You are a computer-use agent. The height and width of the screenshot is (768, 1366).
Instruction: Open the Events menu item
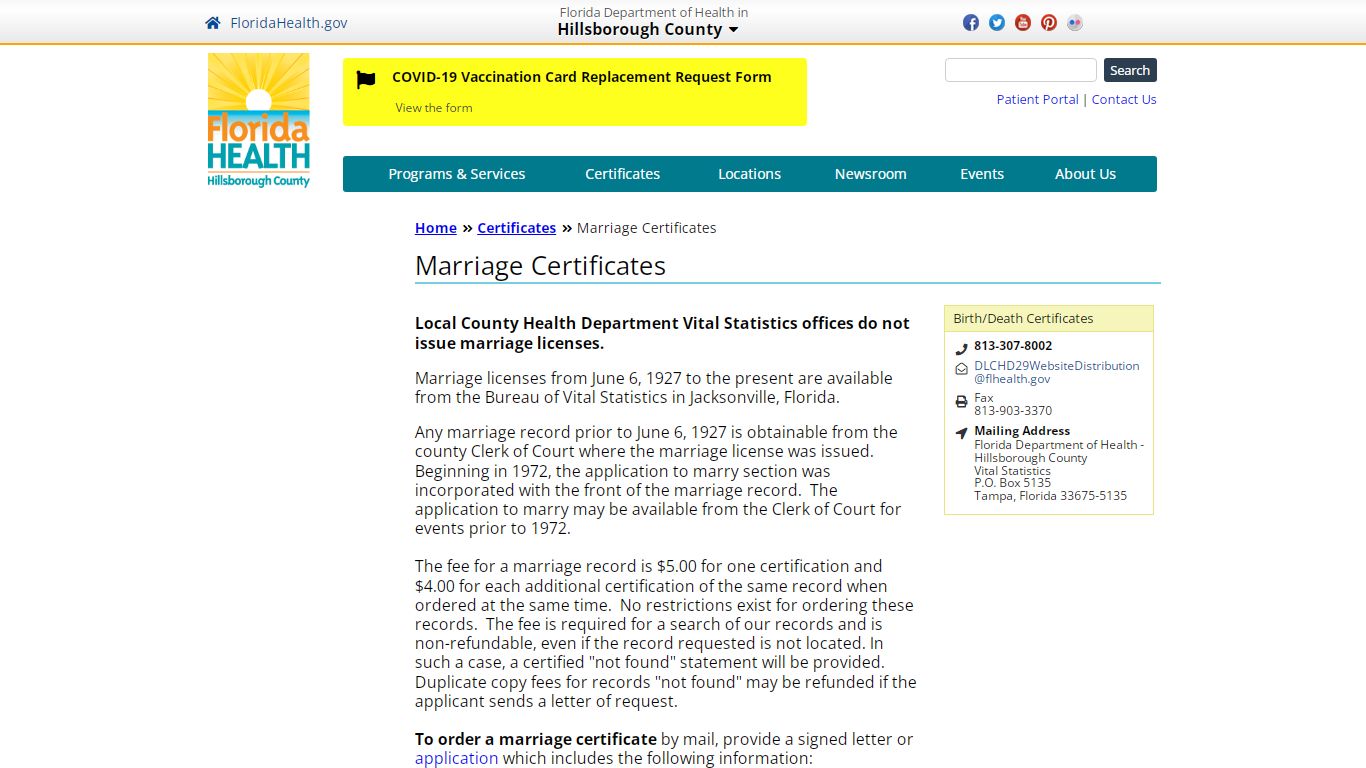pyautogui.click(x=982, y=174)
